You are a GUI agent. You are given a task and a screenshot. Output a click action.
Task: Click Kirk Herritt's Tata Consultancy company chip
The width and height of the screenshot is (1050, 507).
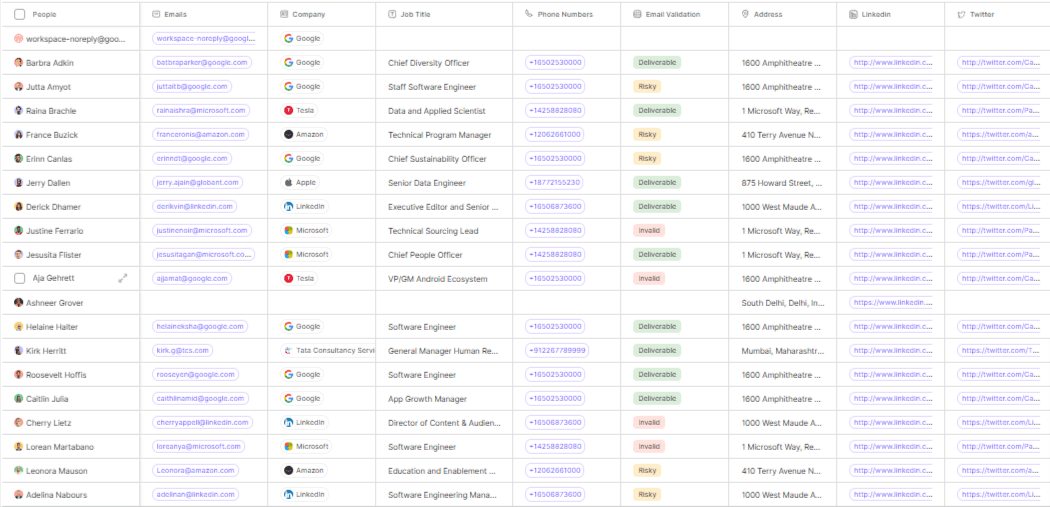[328, 351]
